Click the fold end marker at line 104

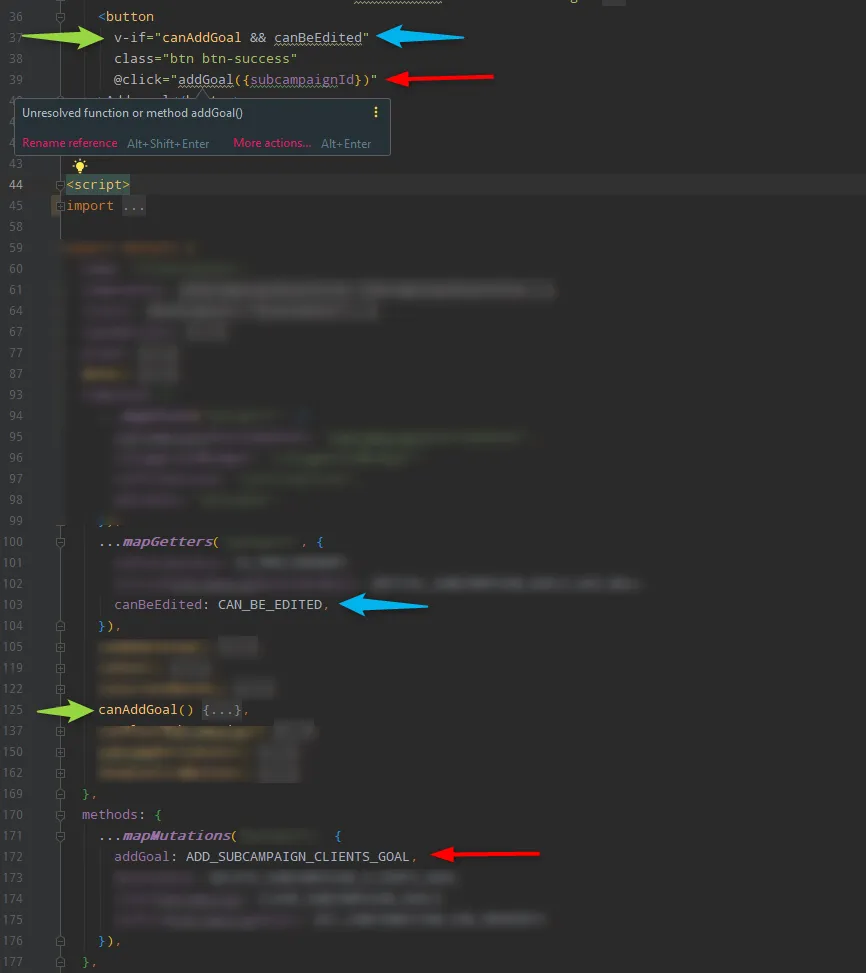(60, 626)
